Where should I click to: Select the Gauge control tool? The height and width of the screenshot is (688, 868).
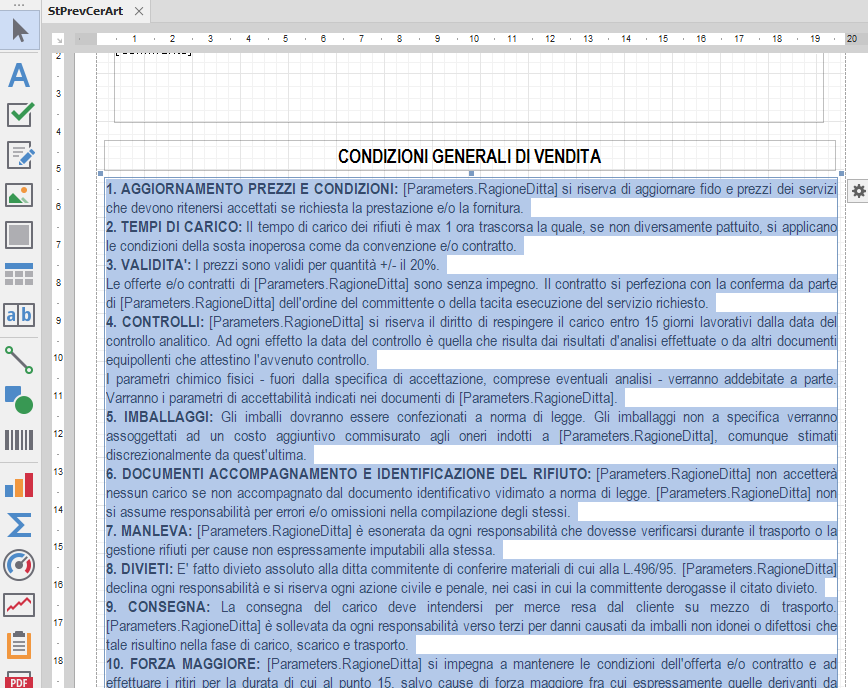tap(20, 565)
